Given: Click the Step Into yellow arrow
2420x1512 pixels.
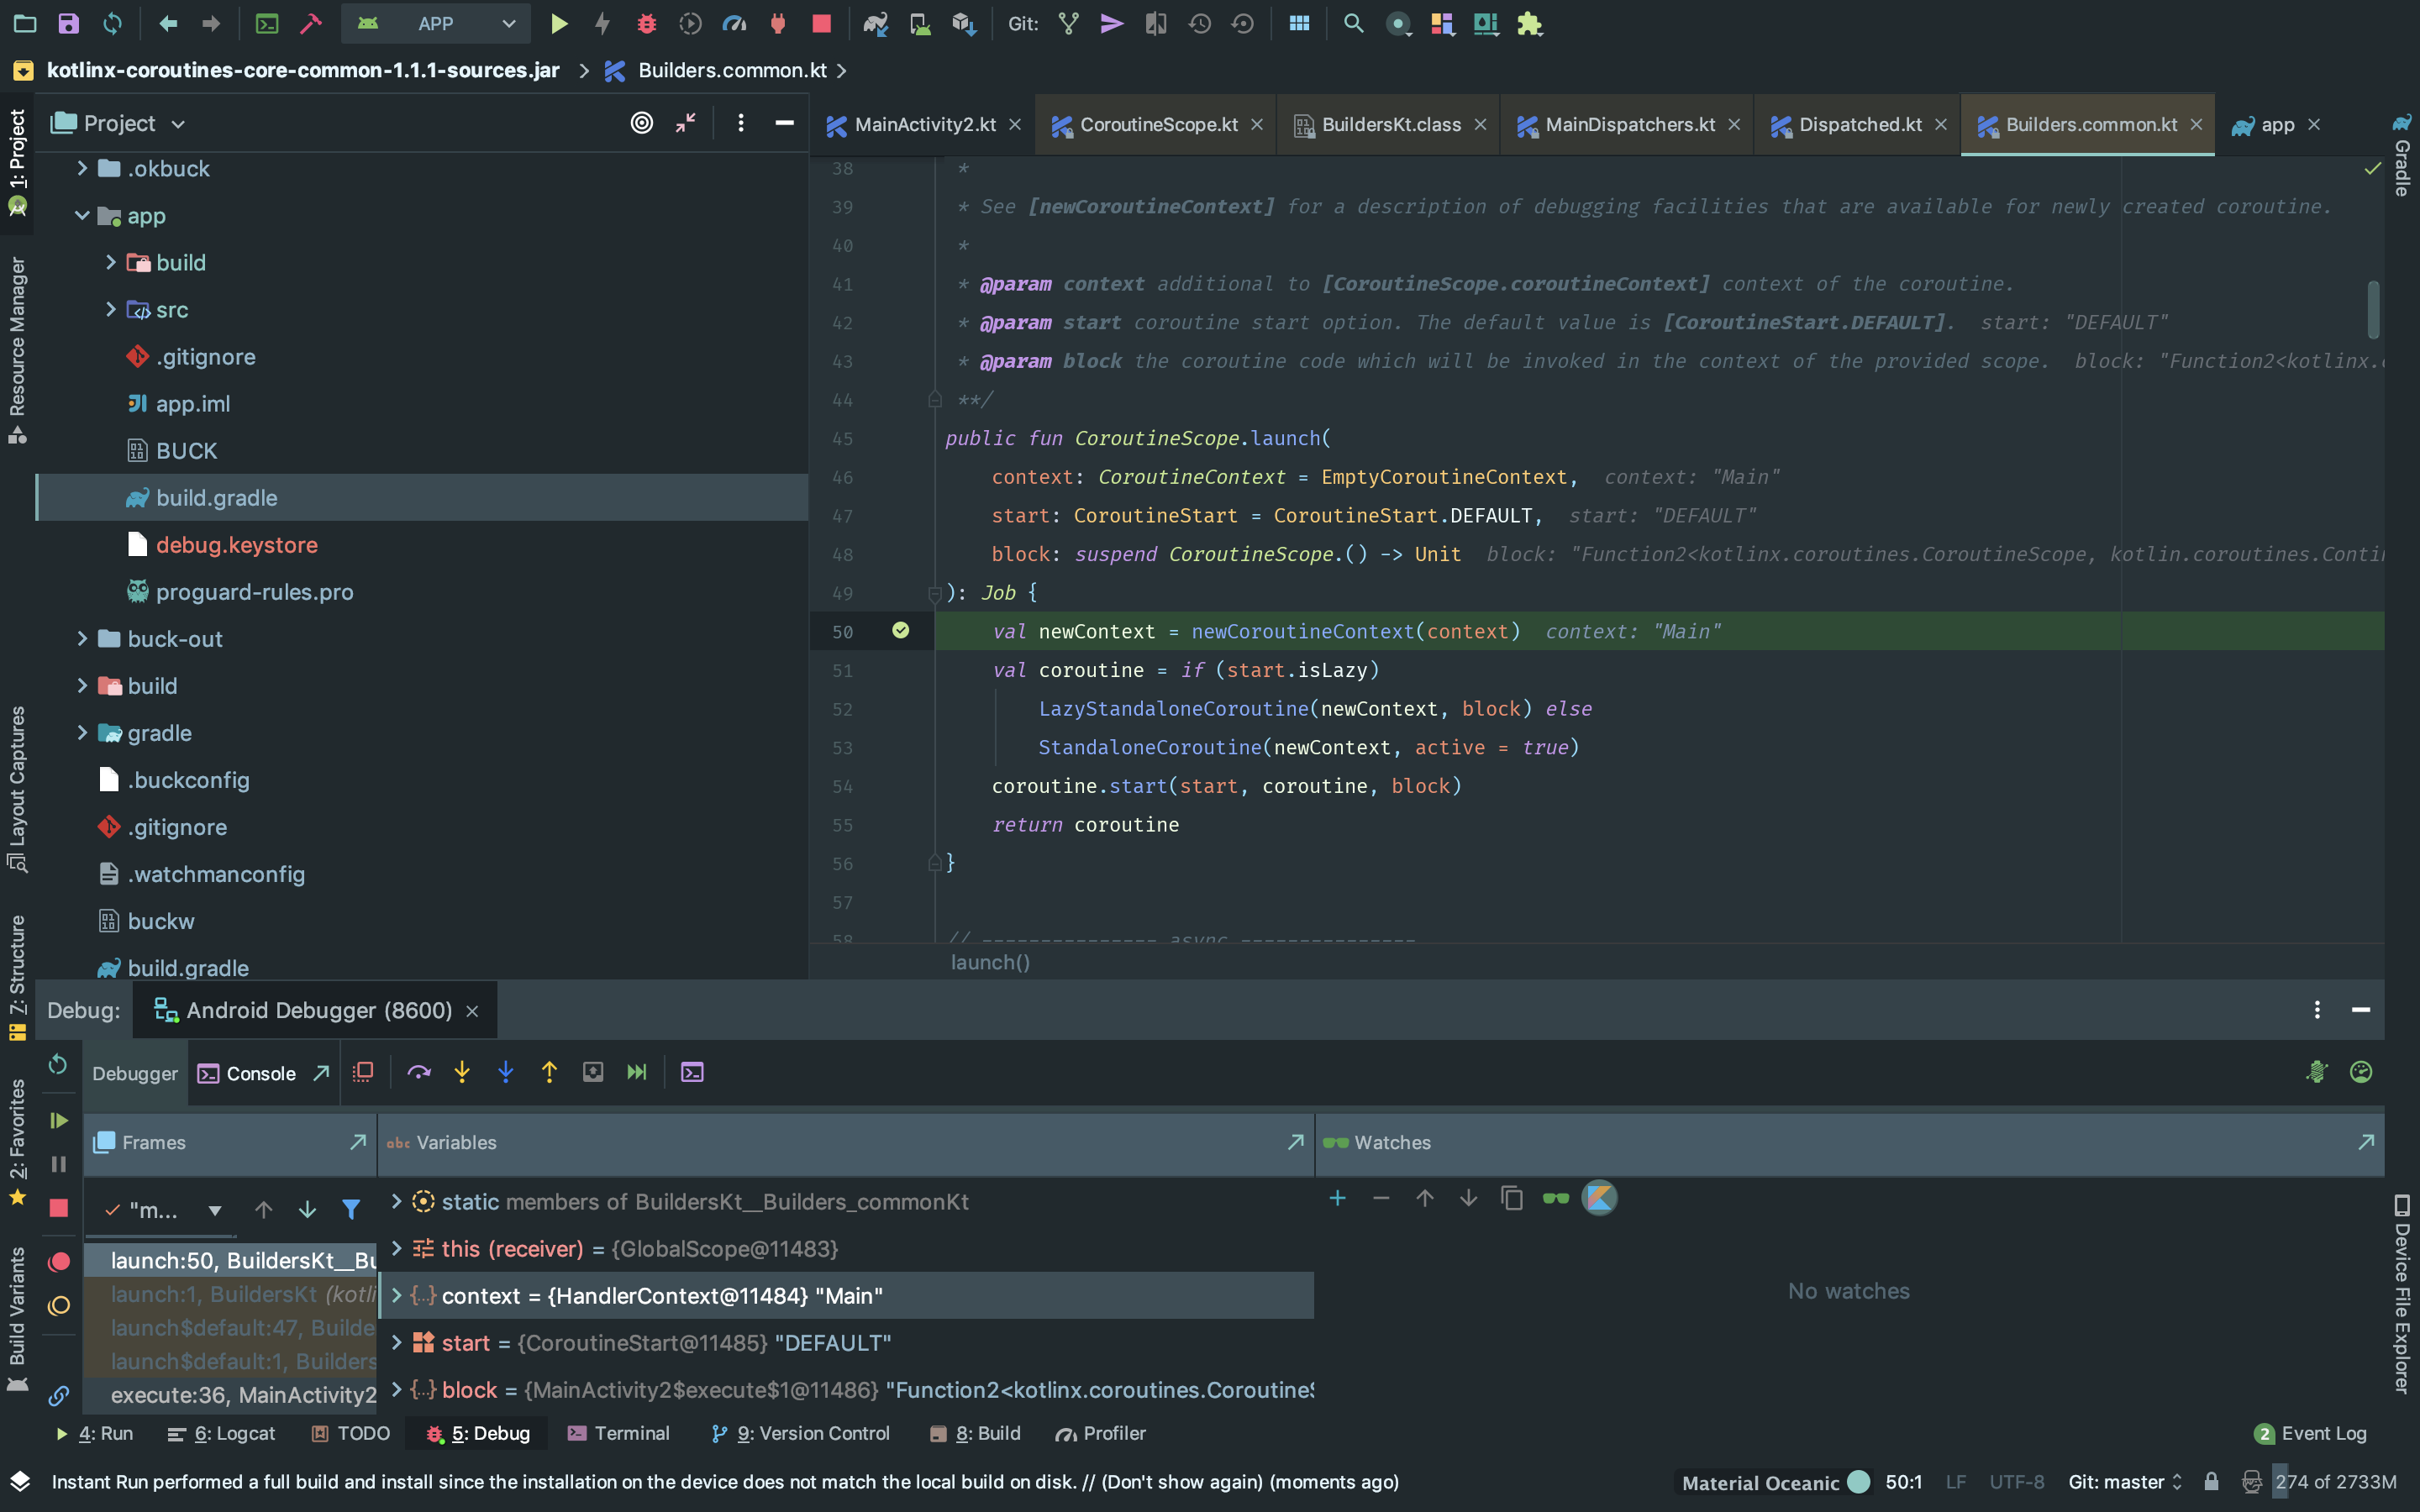Looking at the screenshot, I should click(462, 1072).
